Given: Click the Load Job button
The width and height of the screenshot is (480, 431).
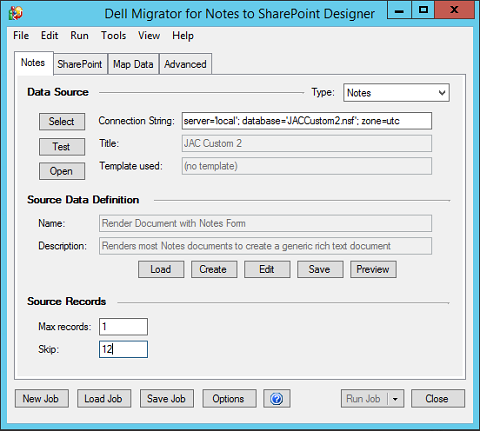Looking at the screenshot, I should pos(104,399).
